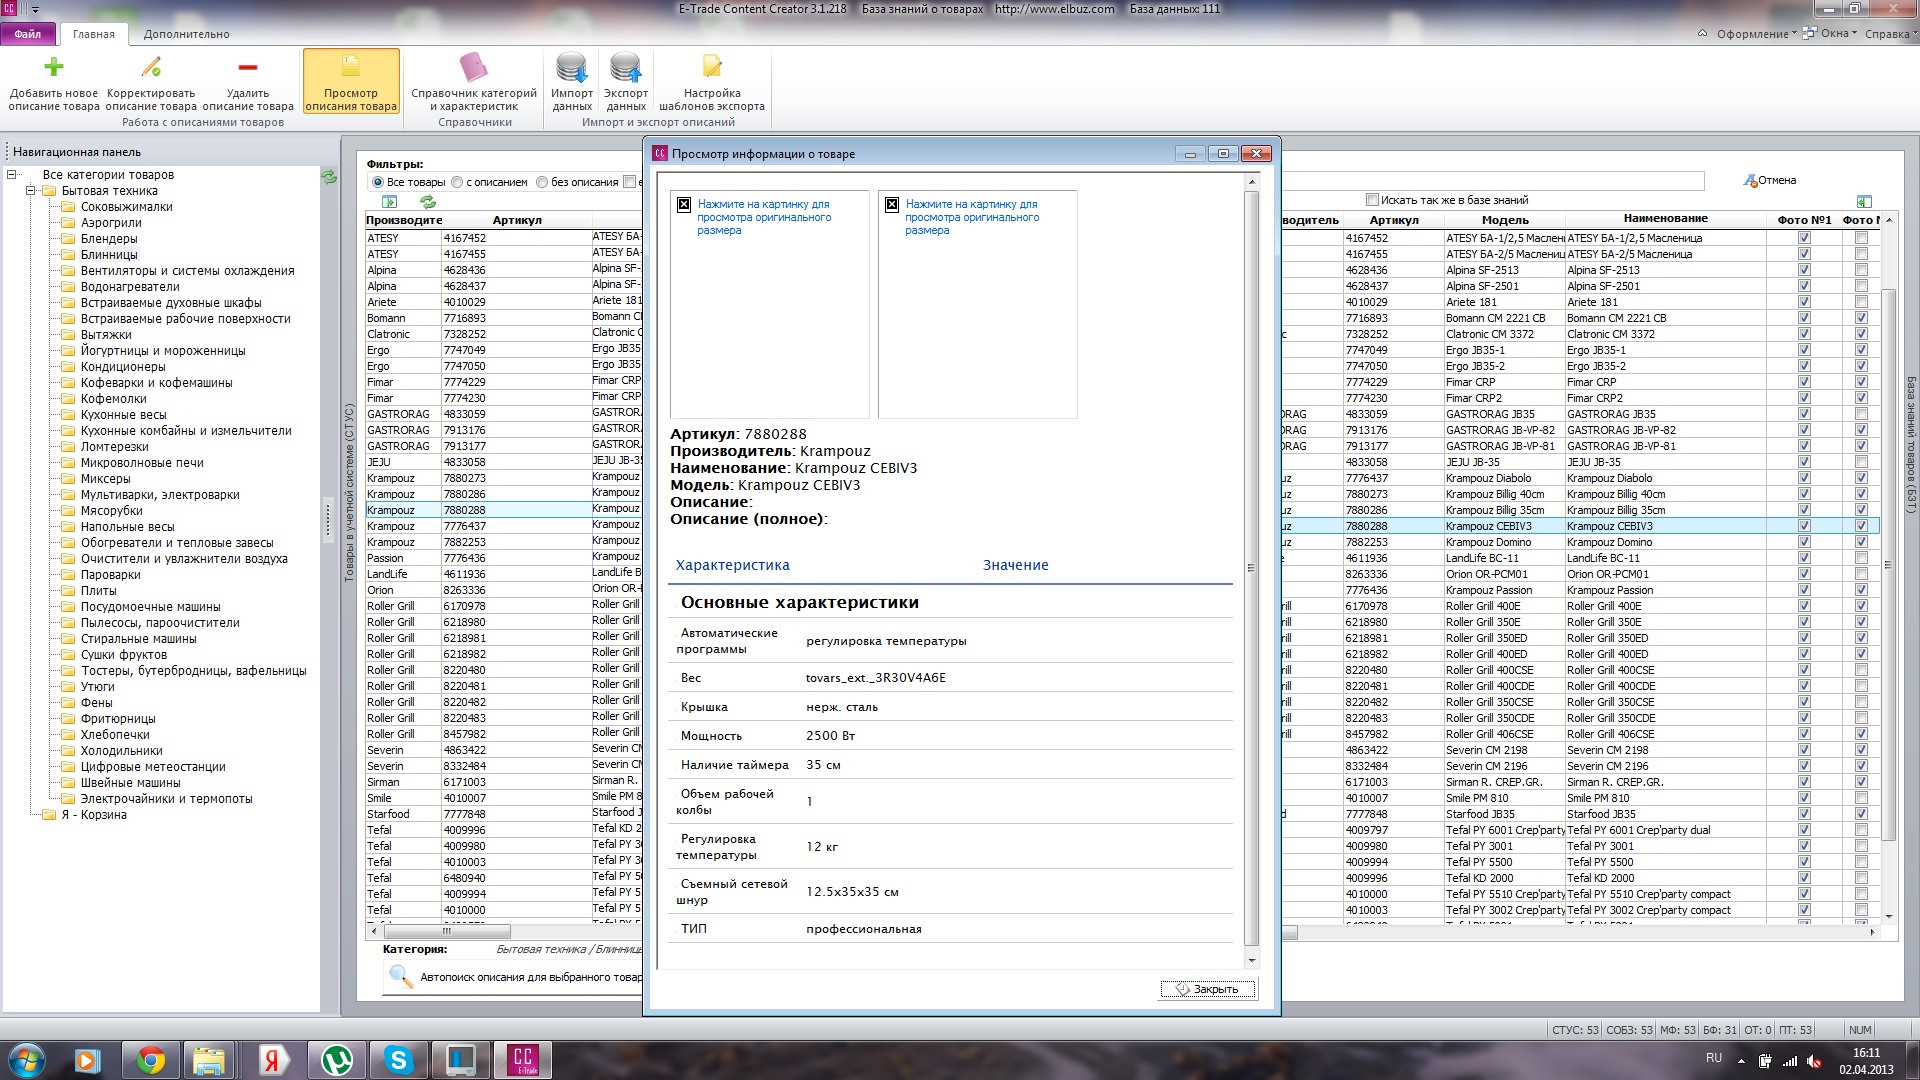This screenshot has width=1920, height=1080.
Task: Click the first broken image placeholder icon
Action: [x=684, y=204]
